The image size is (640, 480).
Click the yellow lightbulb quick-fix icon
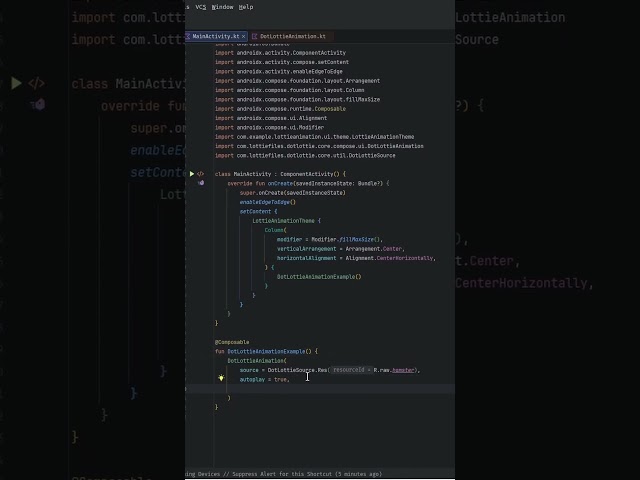pyautogui.click(x=221, y=378)
